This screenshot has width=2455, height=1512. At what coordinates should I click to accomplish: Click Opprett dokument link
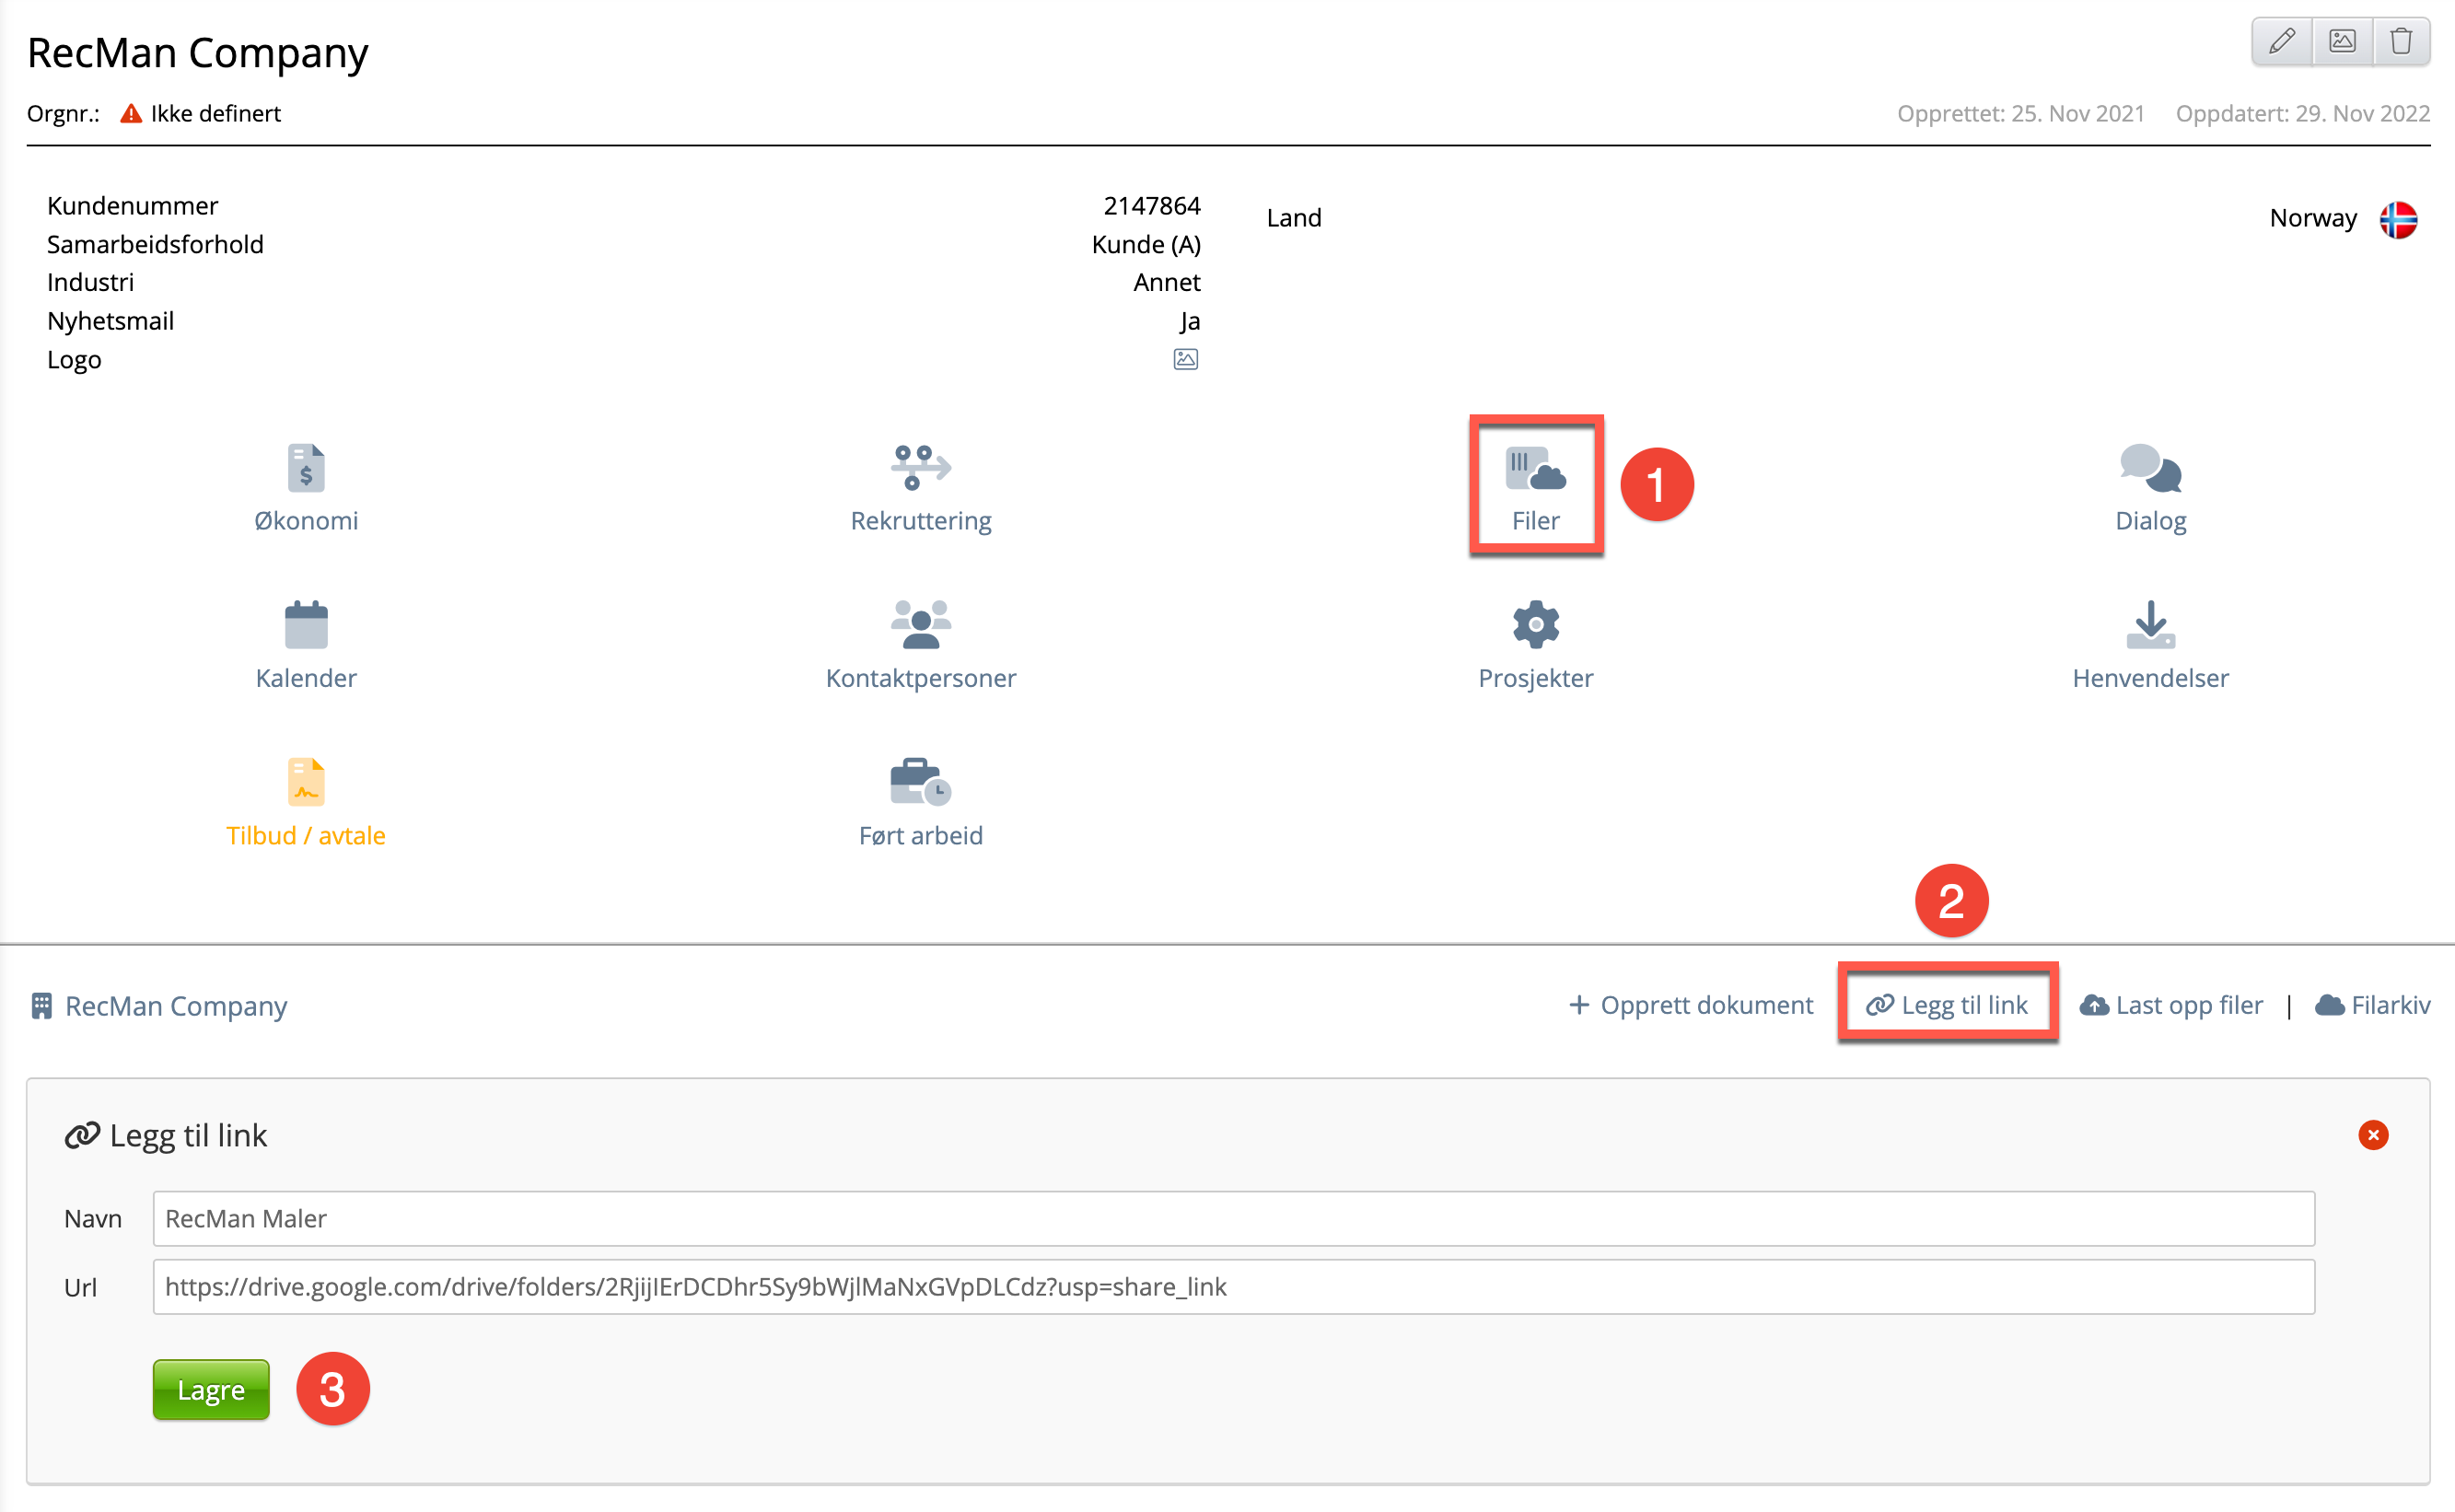coord(1690,1005)
